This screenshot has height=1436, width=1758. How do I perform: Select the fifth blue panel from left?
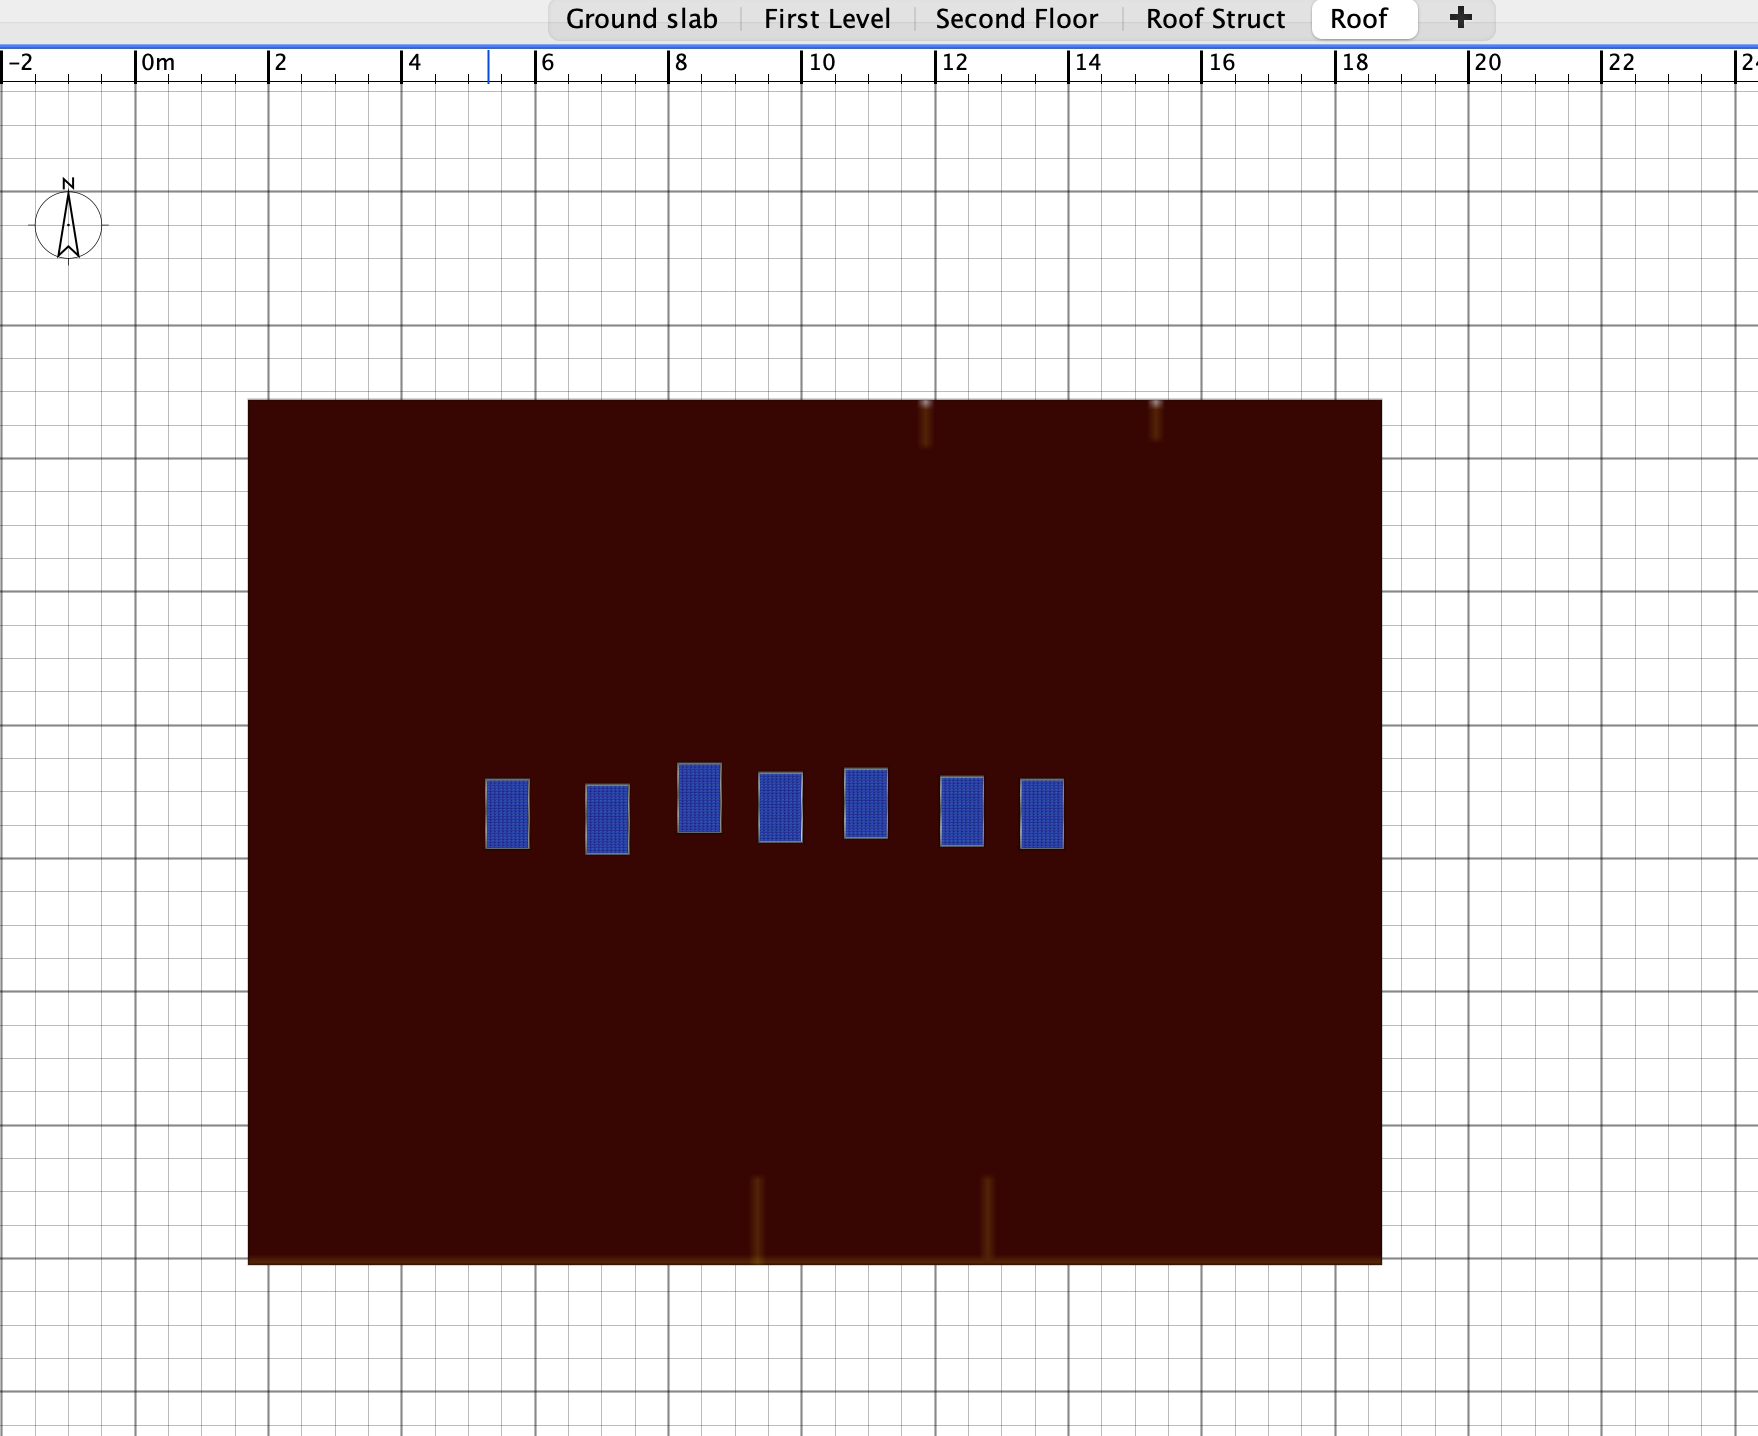(866, 803)
